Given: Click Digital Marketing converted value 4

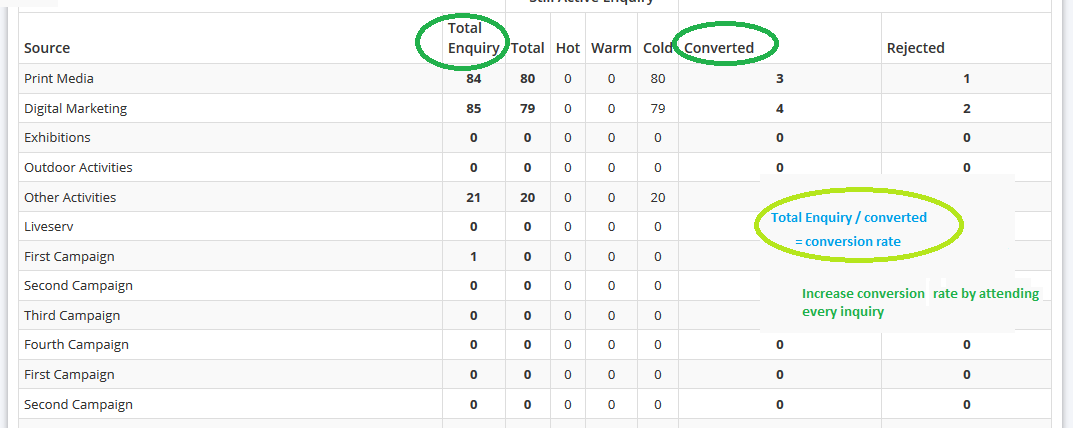Looking at the screenshot, I should pyautogui.click(x=779, y=108).
